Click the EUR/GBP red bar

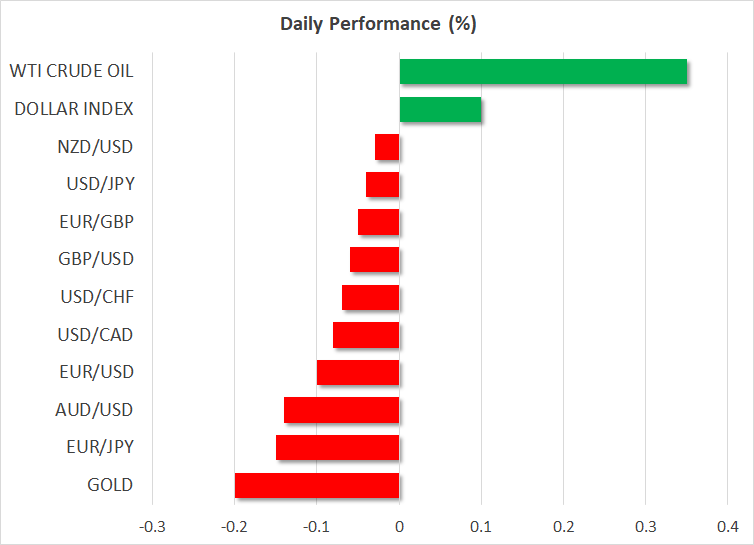pos(379,222)
